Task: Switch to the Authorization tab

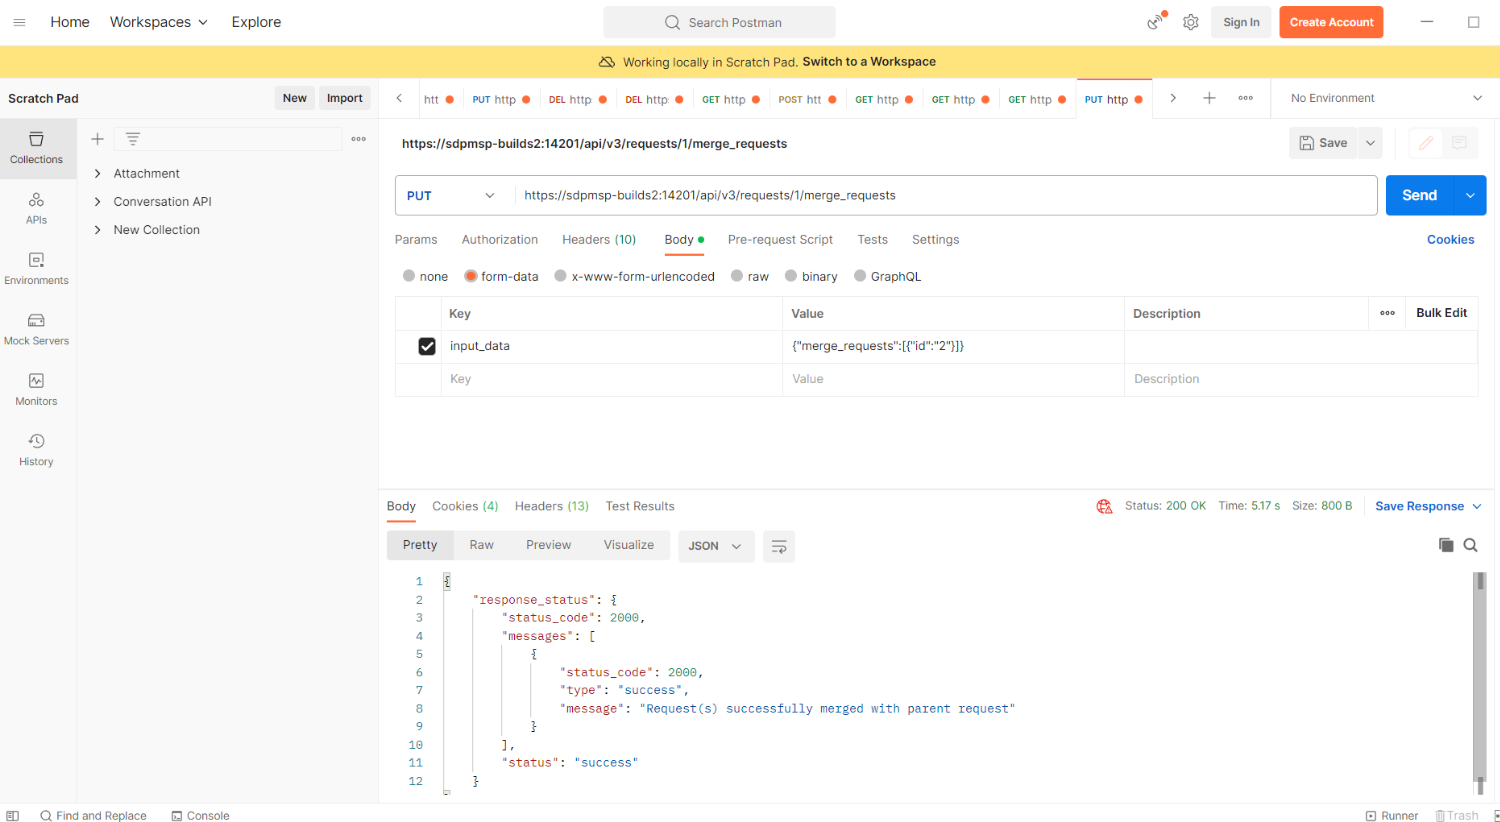Action: 499,240
